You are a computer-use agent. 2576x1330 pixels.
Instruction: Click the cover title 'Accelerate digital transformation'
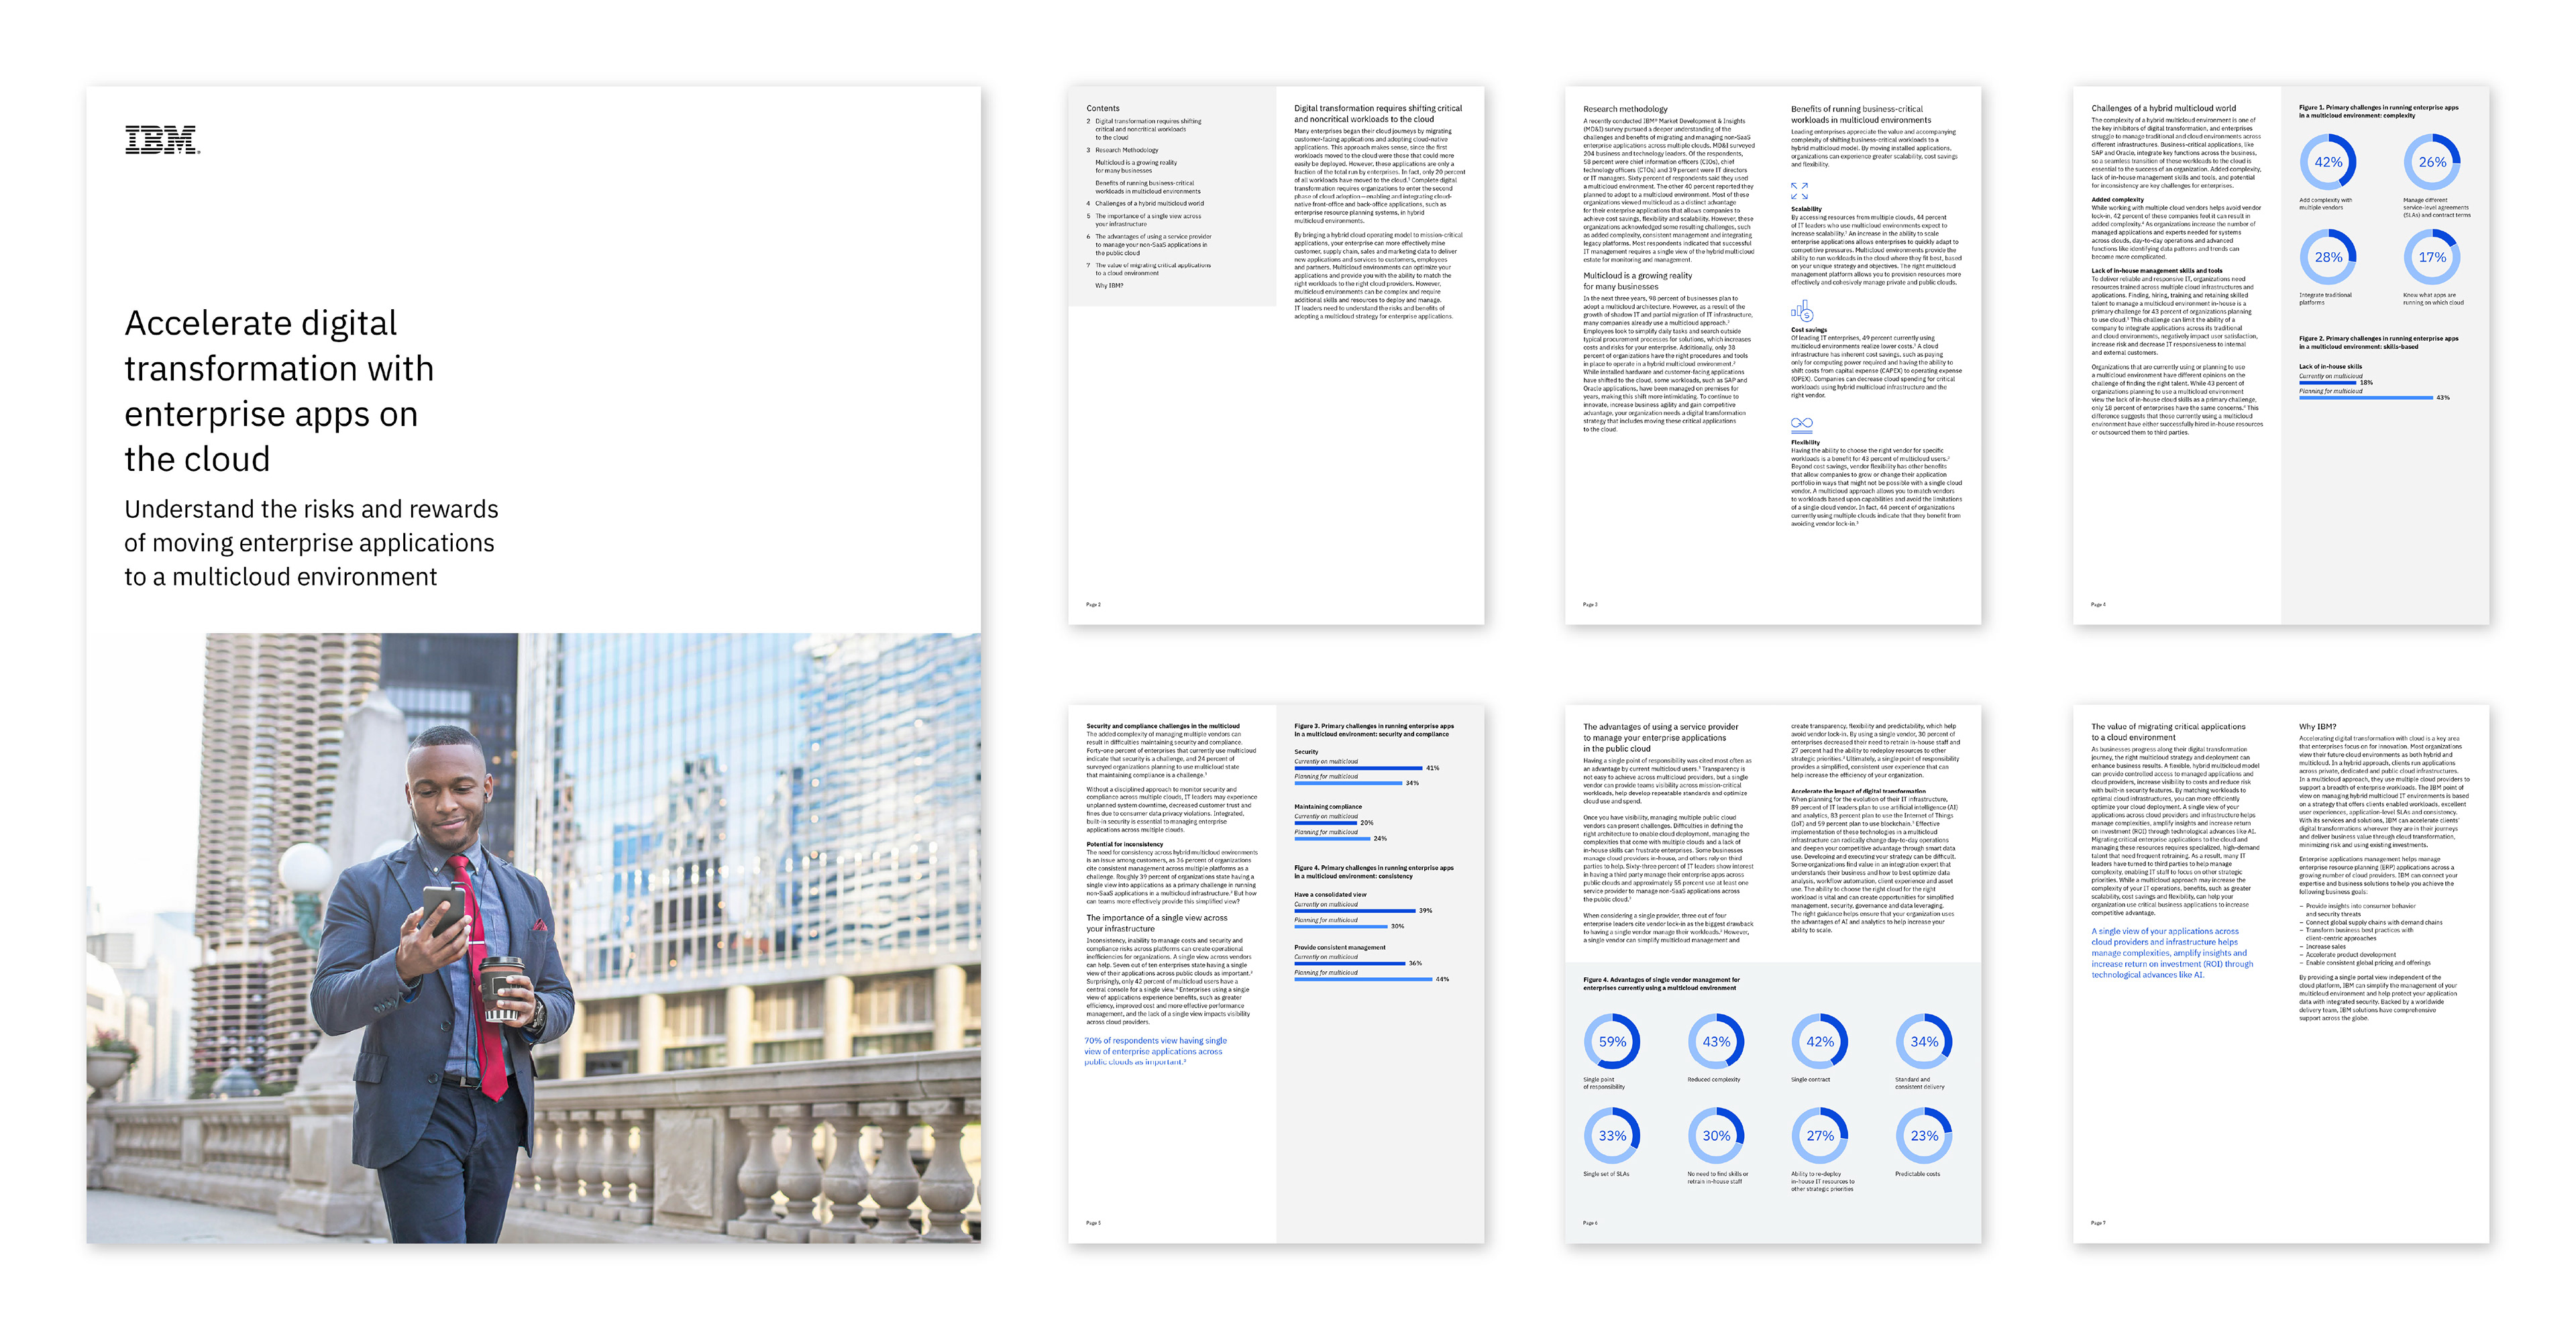tap(279, 391)
